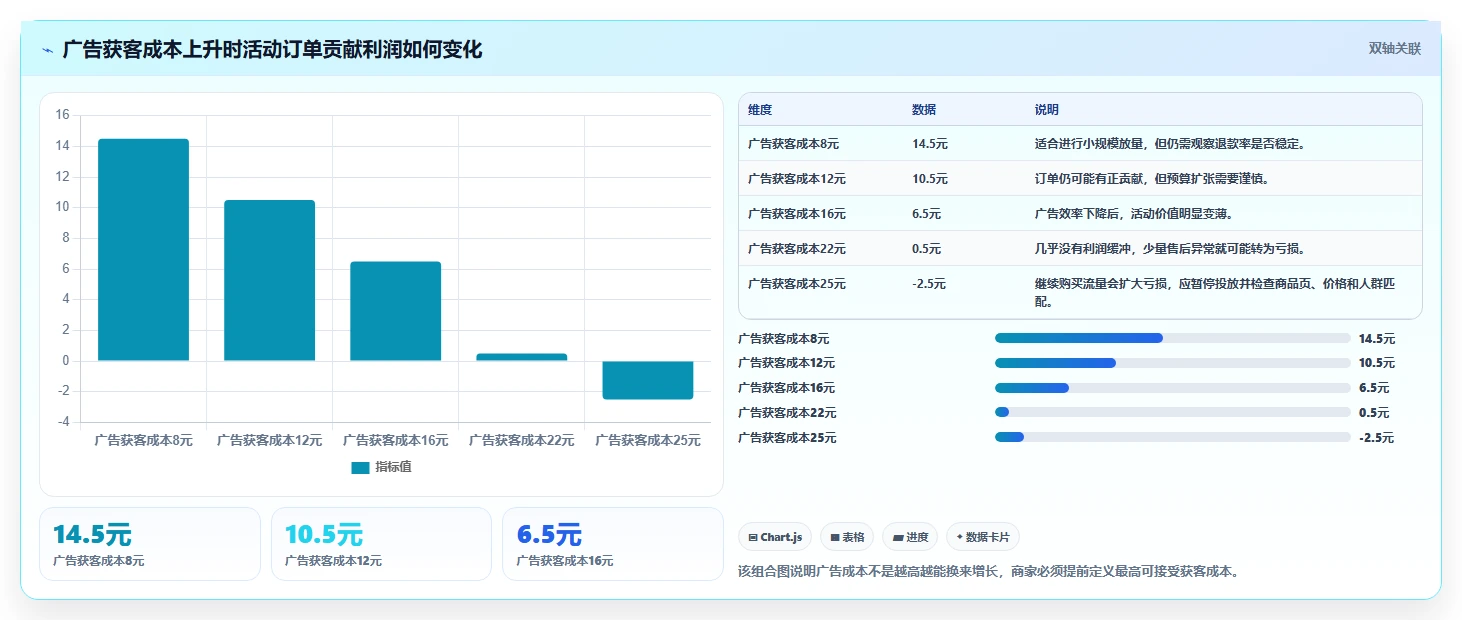Click the lightning icon beside the title

click(48, 50)
